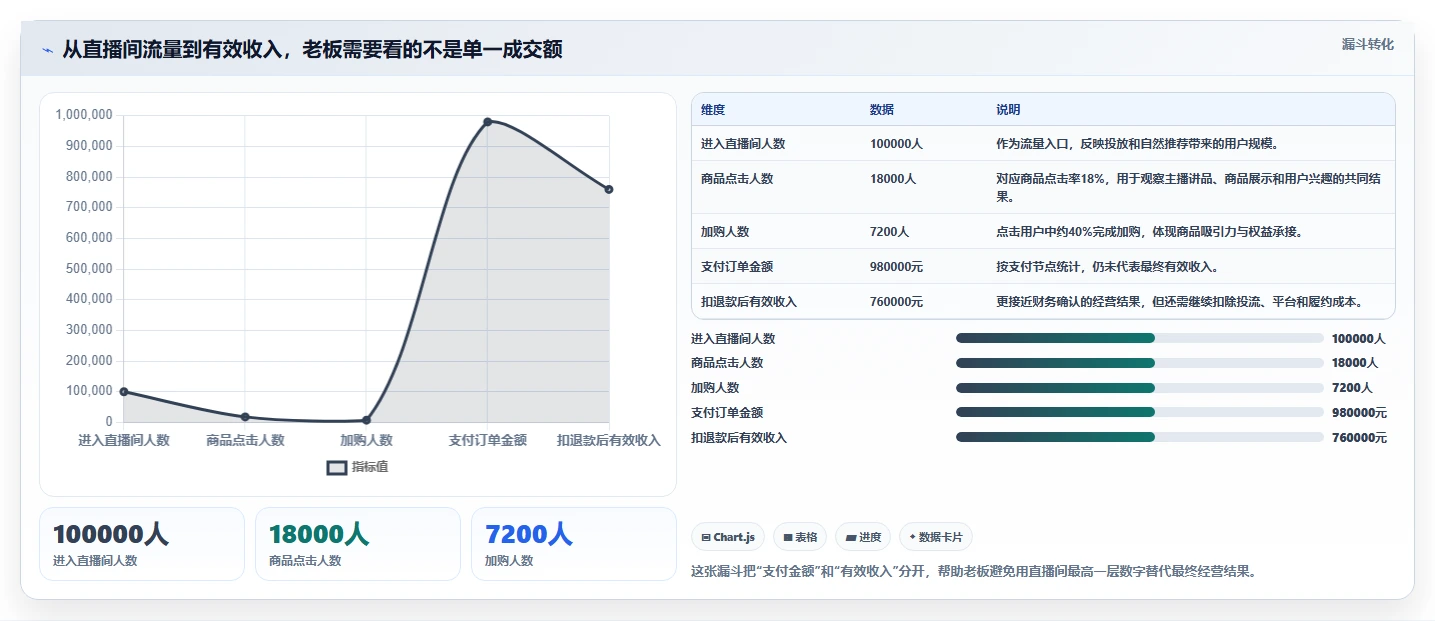Click the 100000人 value beside its progress bar
1435x621 pixels.
(x=1359, y=339)
